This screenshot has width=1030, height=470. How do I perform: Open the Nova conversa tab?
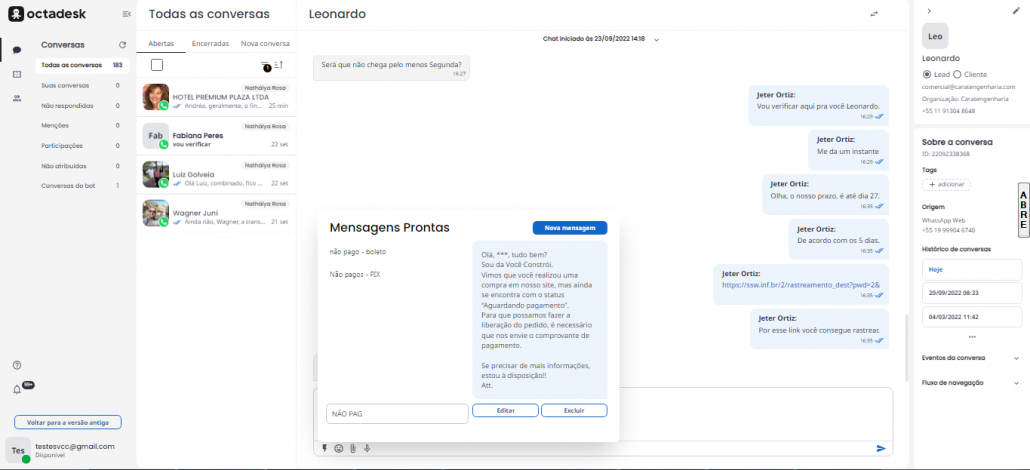point(265,44)
